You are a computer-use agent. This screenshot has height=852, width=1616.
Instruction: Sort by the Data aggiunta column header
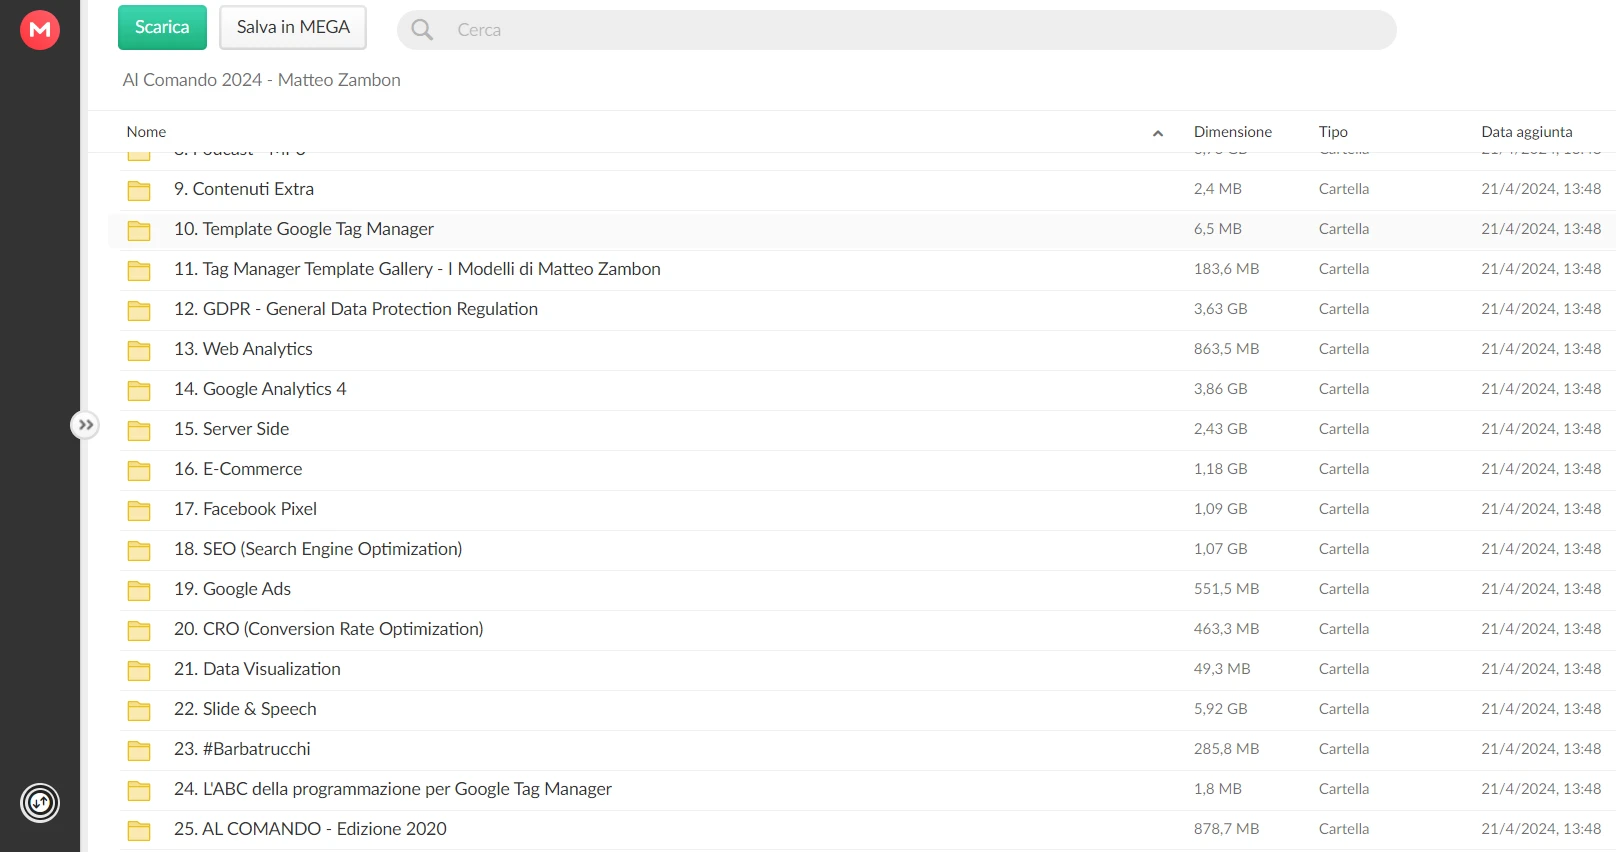[1527, 132]
